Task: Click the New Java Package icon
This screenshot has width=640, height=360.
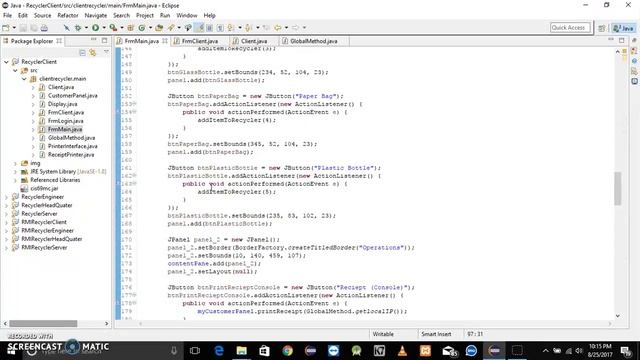Action: click(131, 28)
